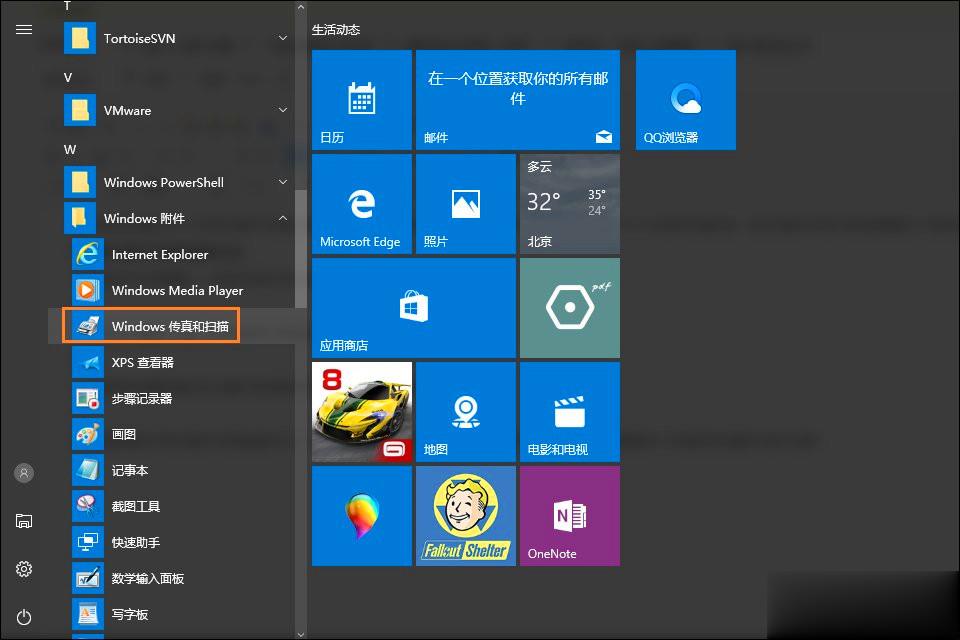This screenshot has height=640, width=960.
Task: Click Windows 附件 folder entry
Action: coord(178,218)
